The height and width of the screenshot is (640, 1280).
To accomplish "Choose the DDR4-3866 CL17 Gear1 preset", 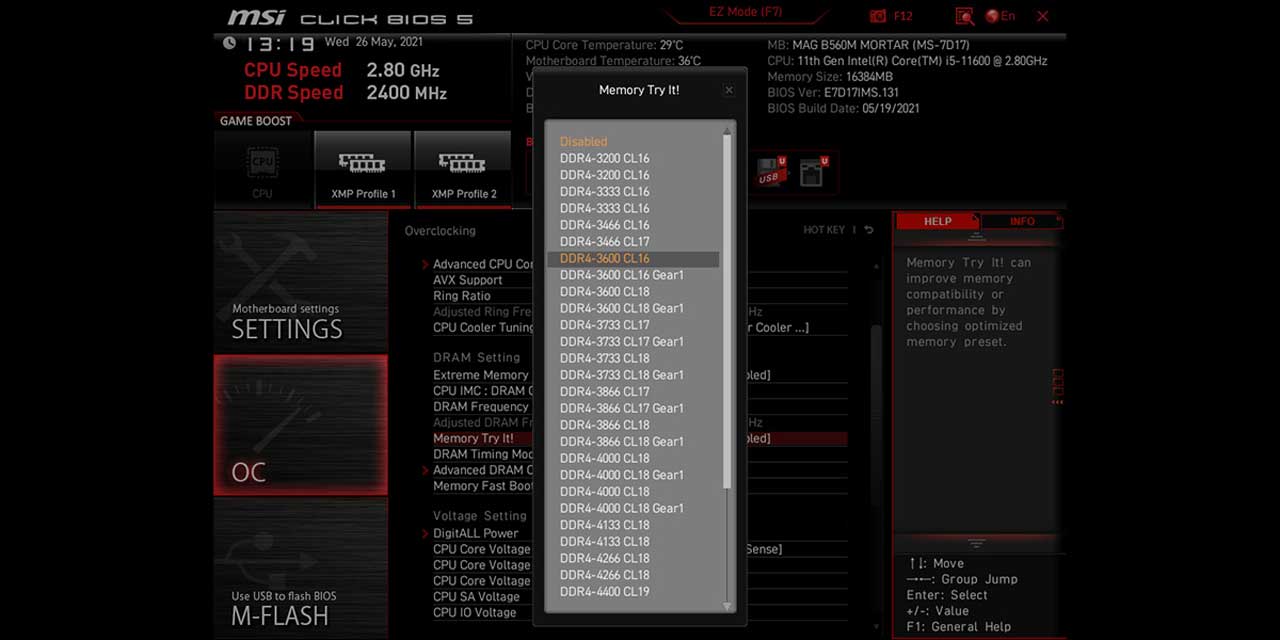I will [x=621, y=408].
